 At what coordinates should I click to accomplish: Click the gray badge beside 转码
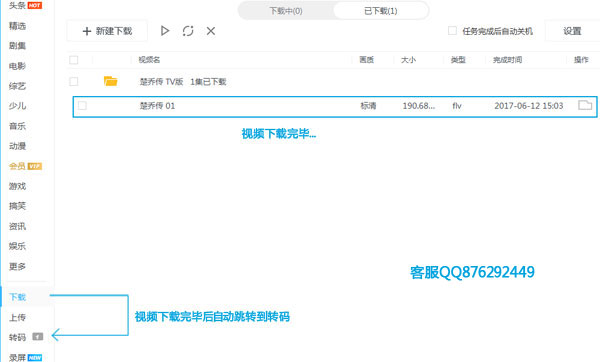(x=38, y=336)
